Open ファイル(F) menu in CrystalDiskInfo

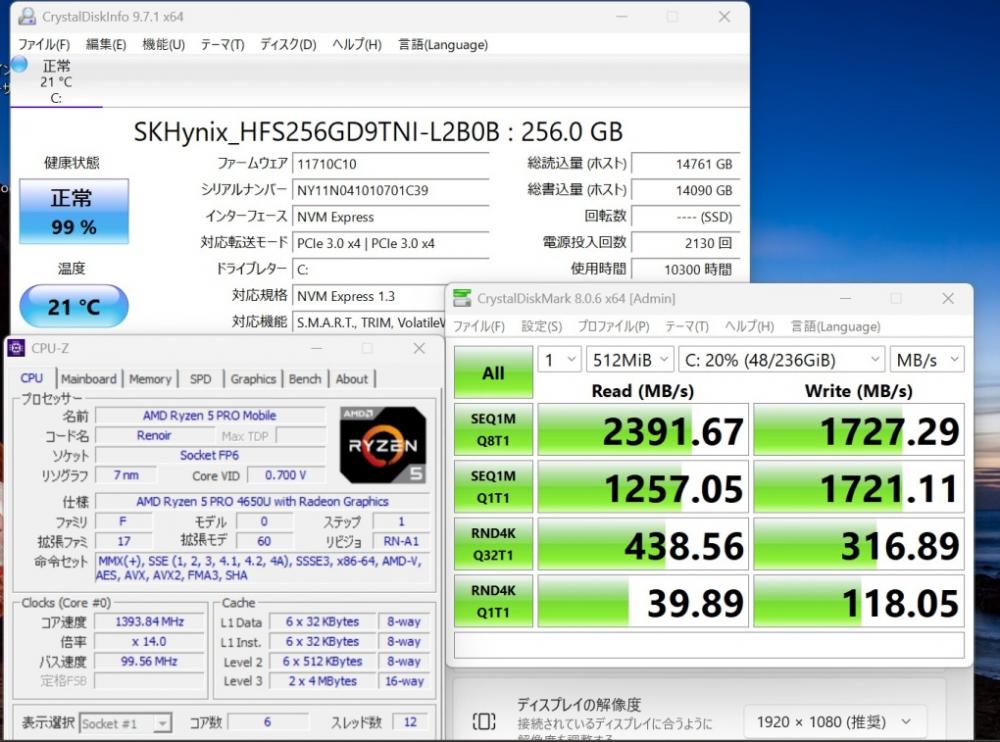tap(44, 45)
